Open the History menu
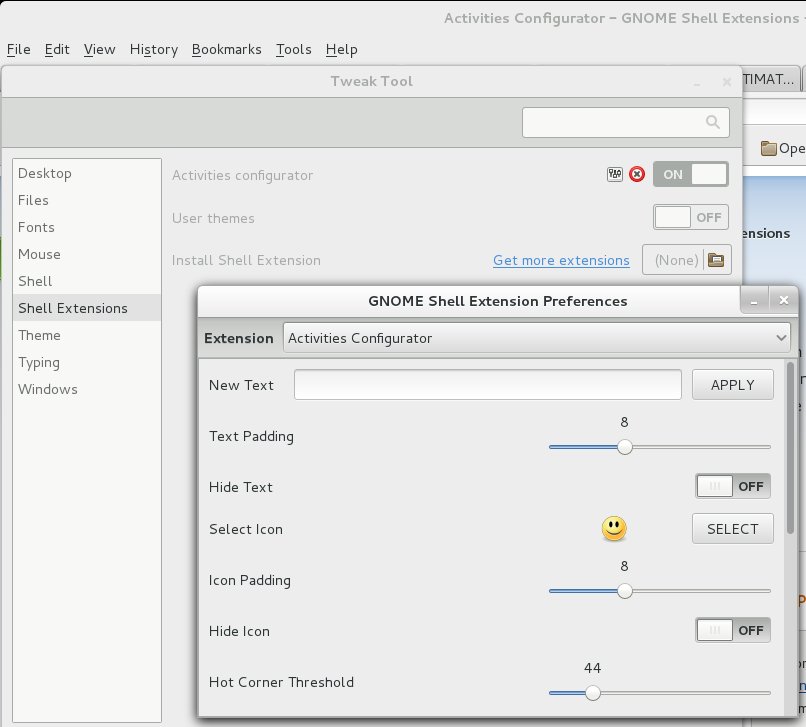Screen dimensions: 806x727 point(153,49)
